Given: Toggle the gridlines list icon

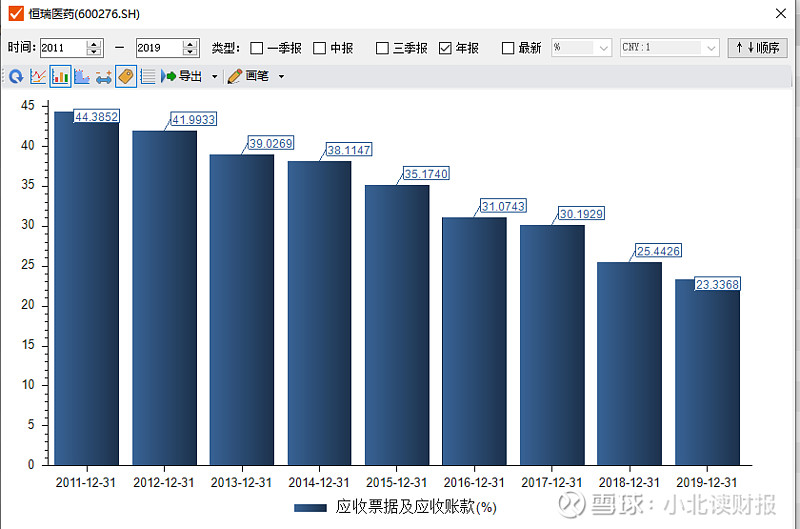Looking at the screenshot, I should point(148,77).
